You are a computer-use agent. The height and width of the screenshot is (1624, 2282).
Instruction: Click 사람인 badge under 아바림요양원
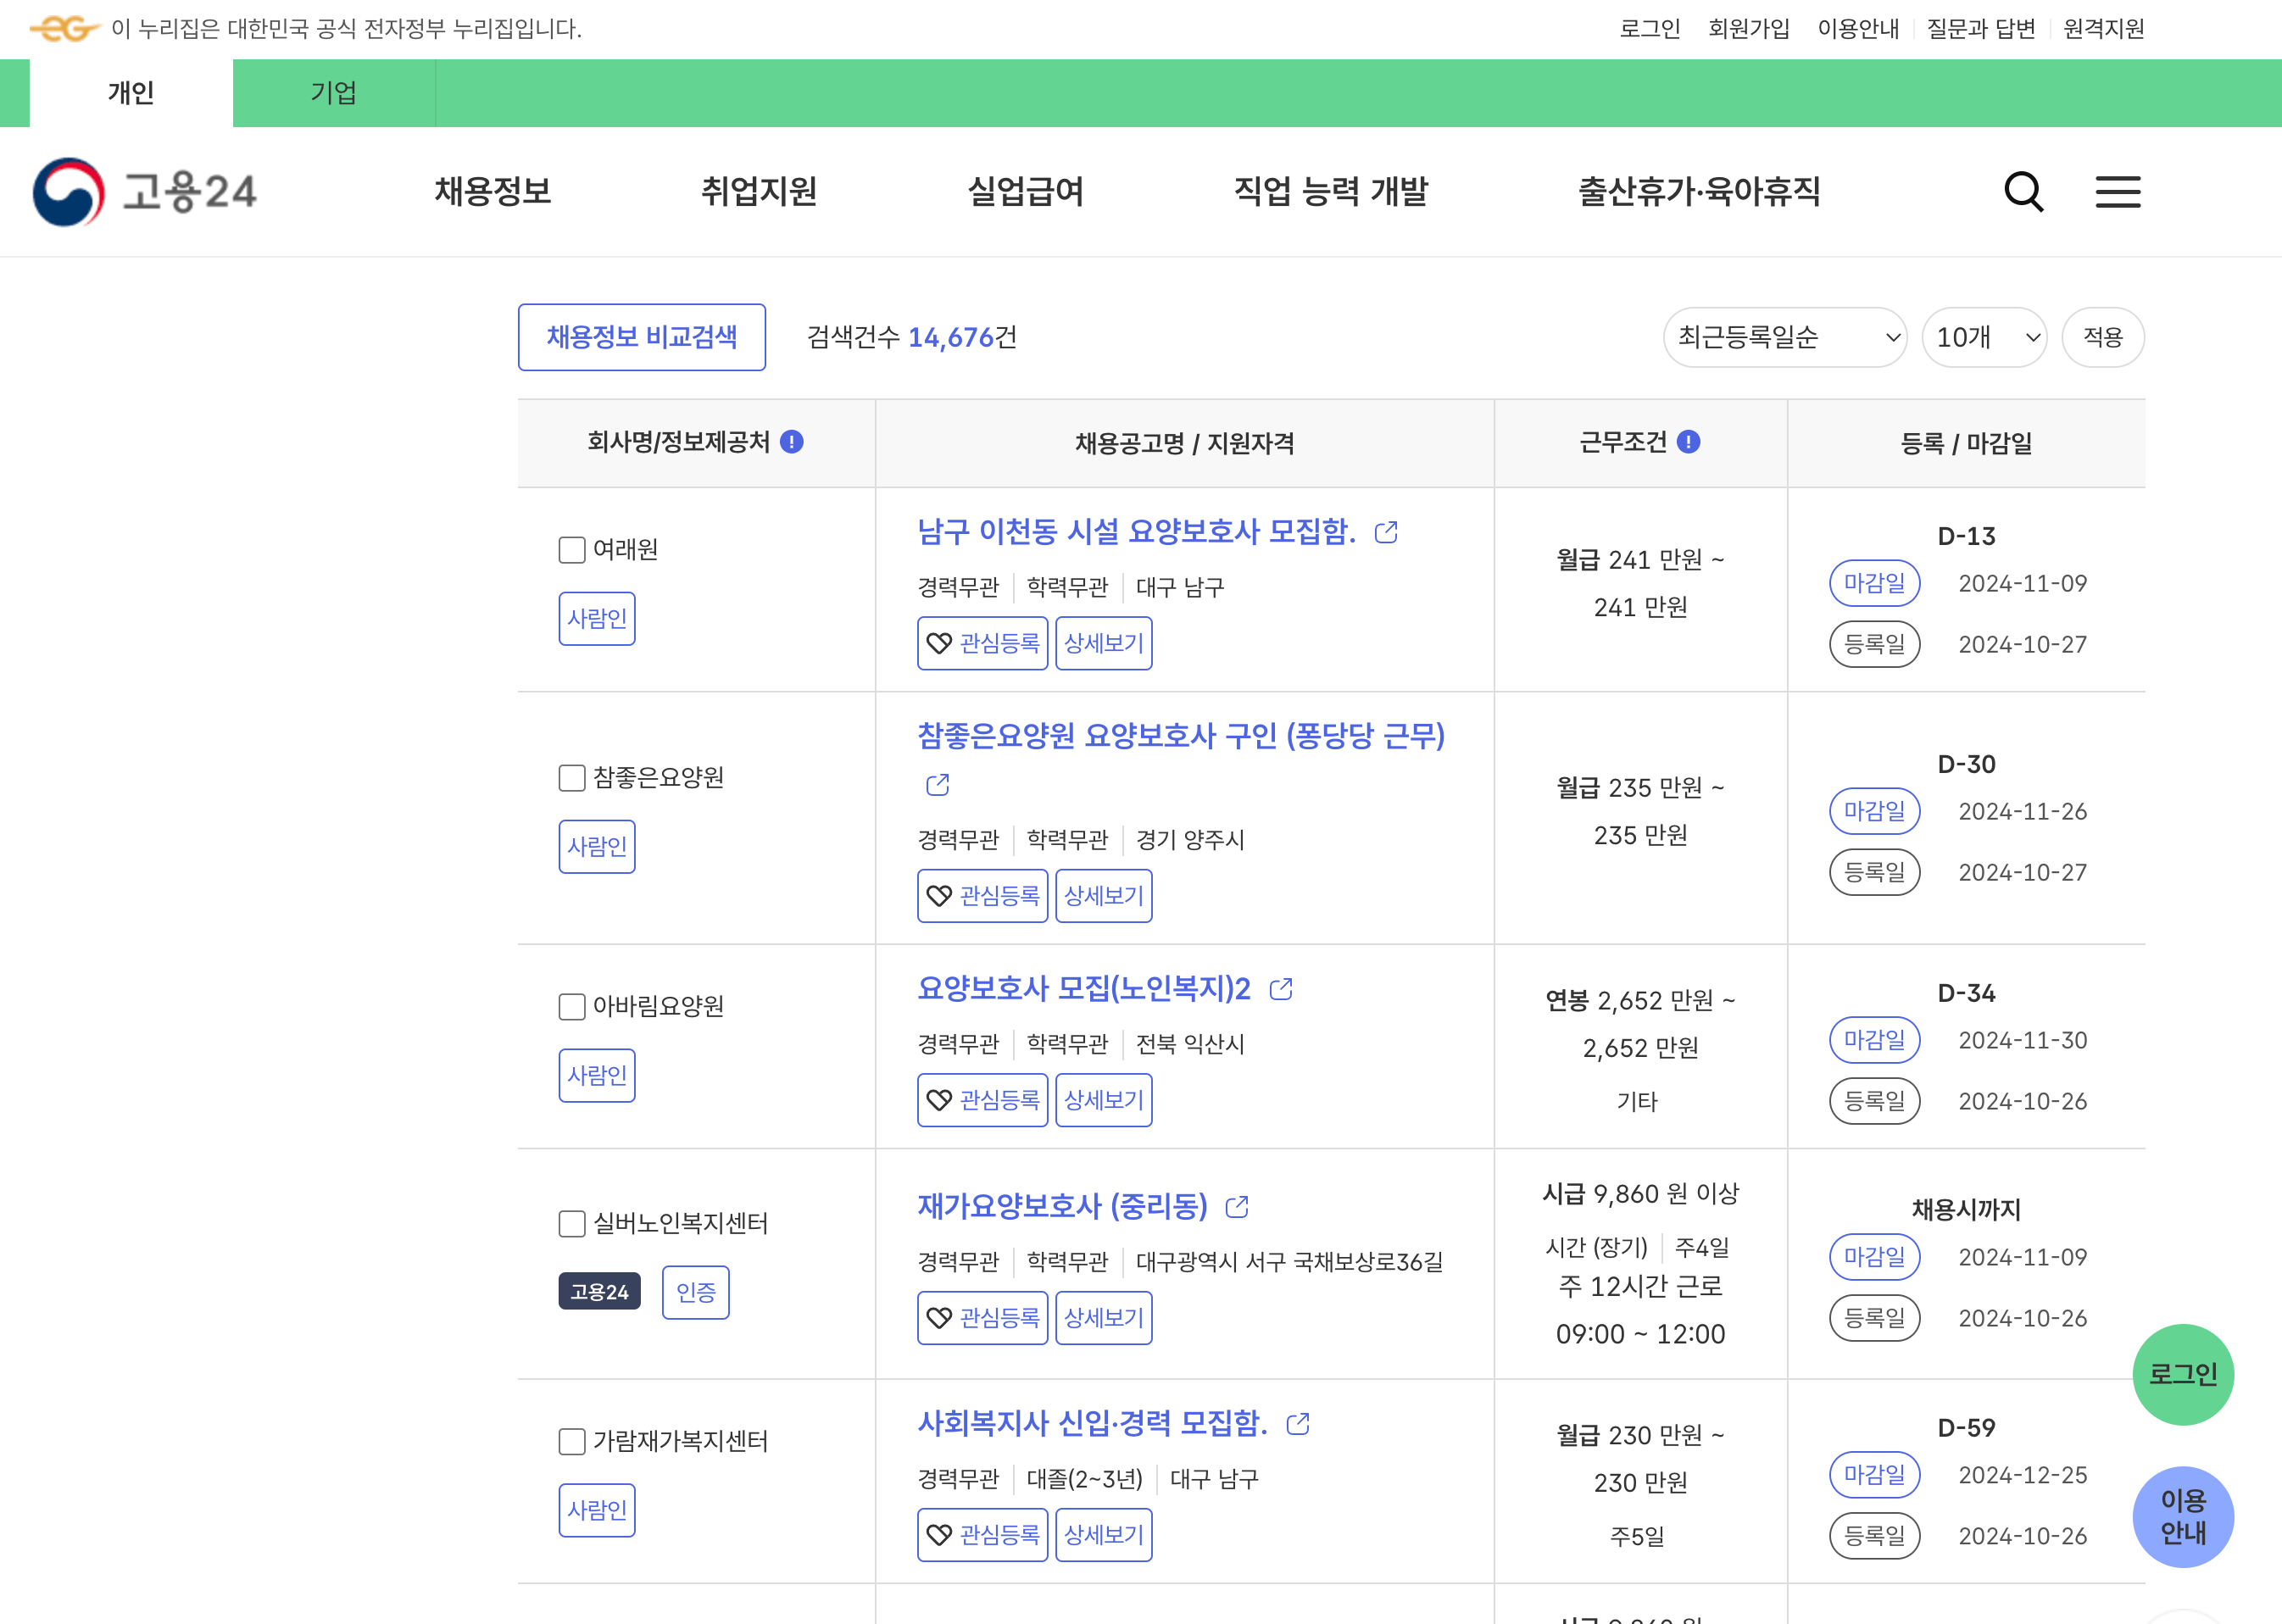(x=597, y=1076)
